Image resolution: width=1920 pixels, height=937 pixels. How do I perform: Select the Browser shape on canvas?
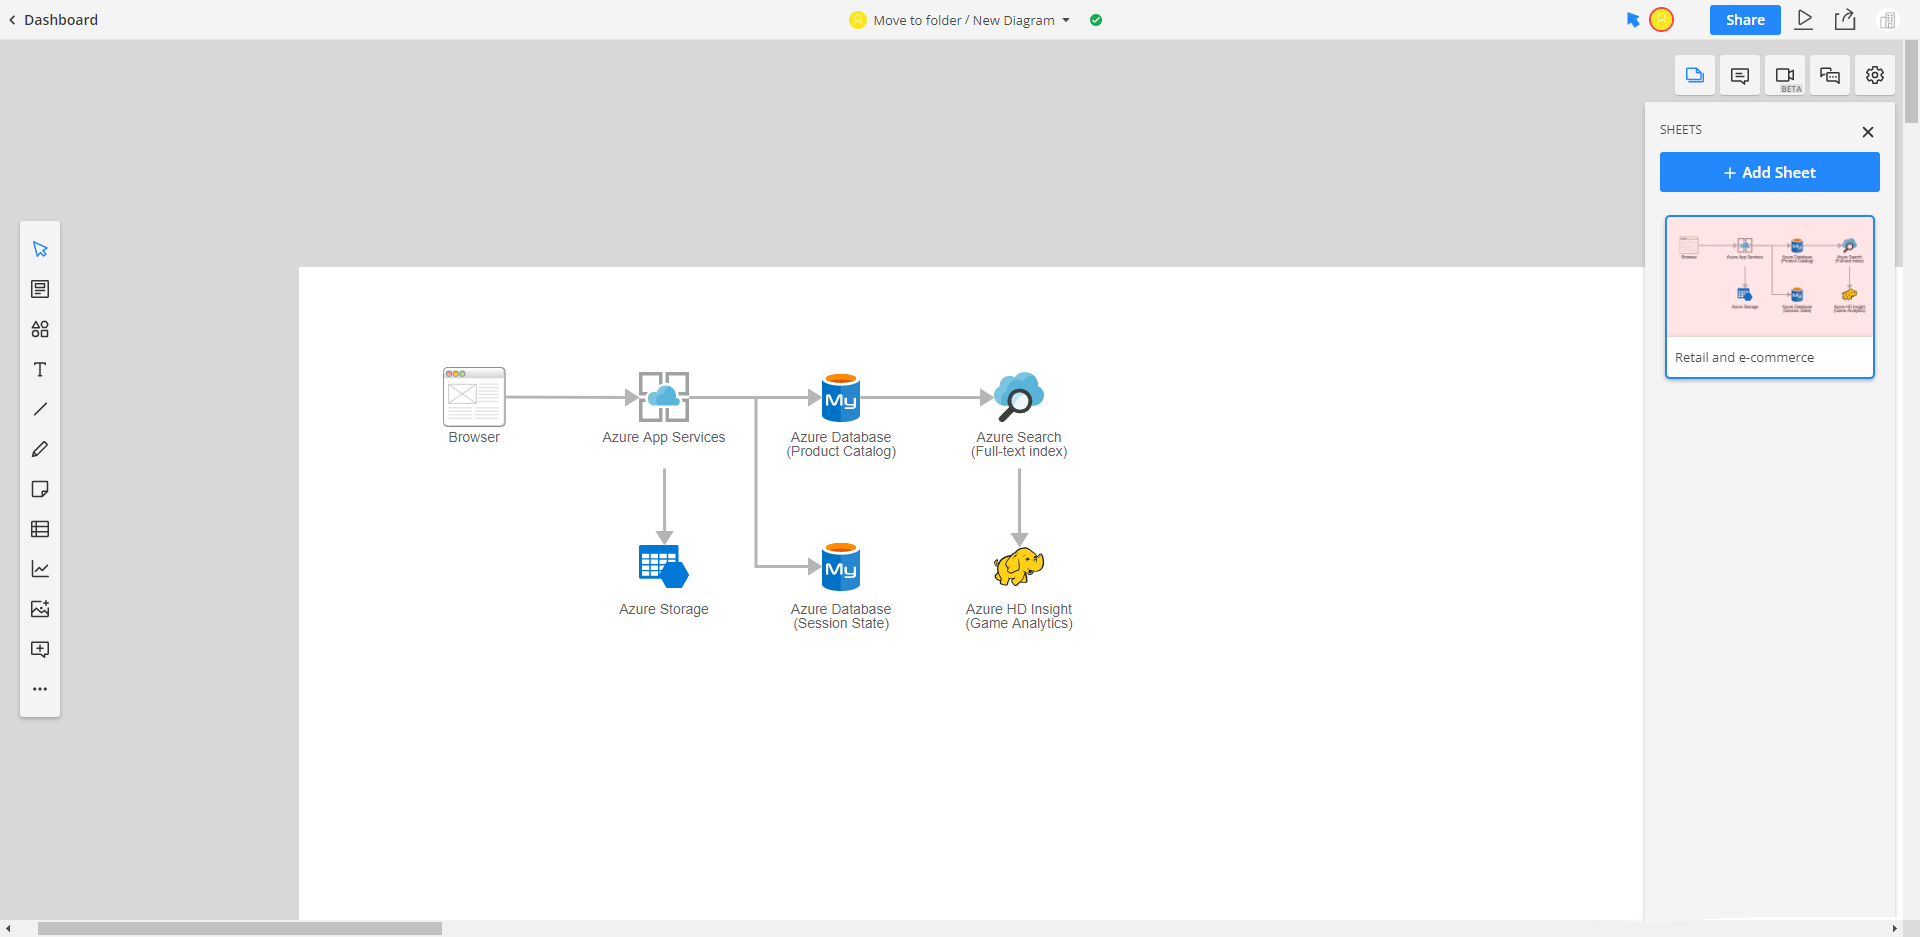[x=474, y=396]
